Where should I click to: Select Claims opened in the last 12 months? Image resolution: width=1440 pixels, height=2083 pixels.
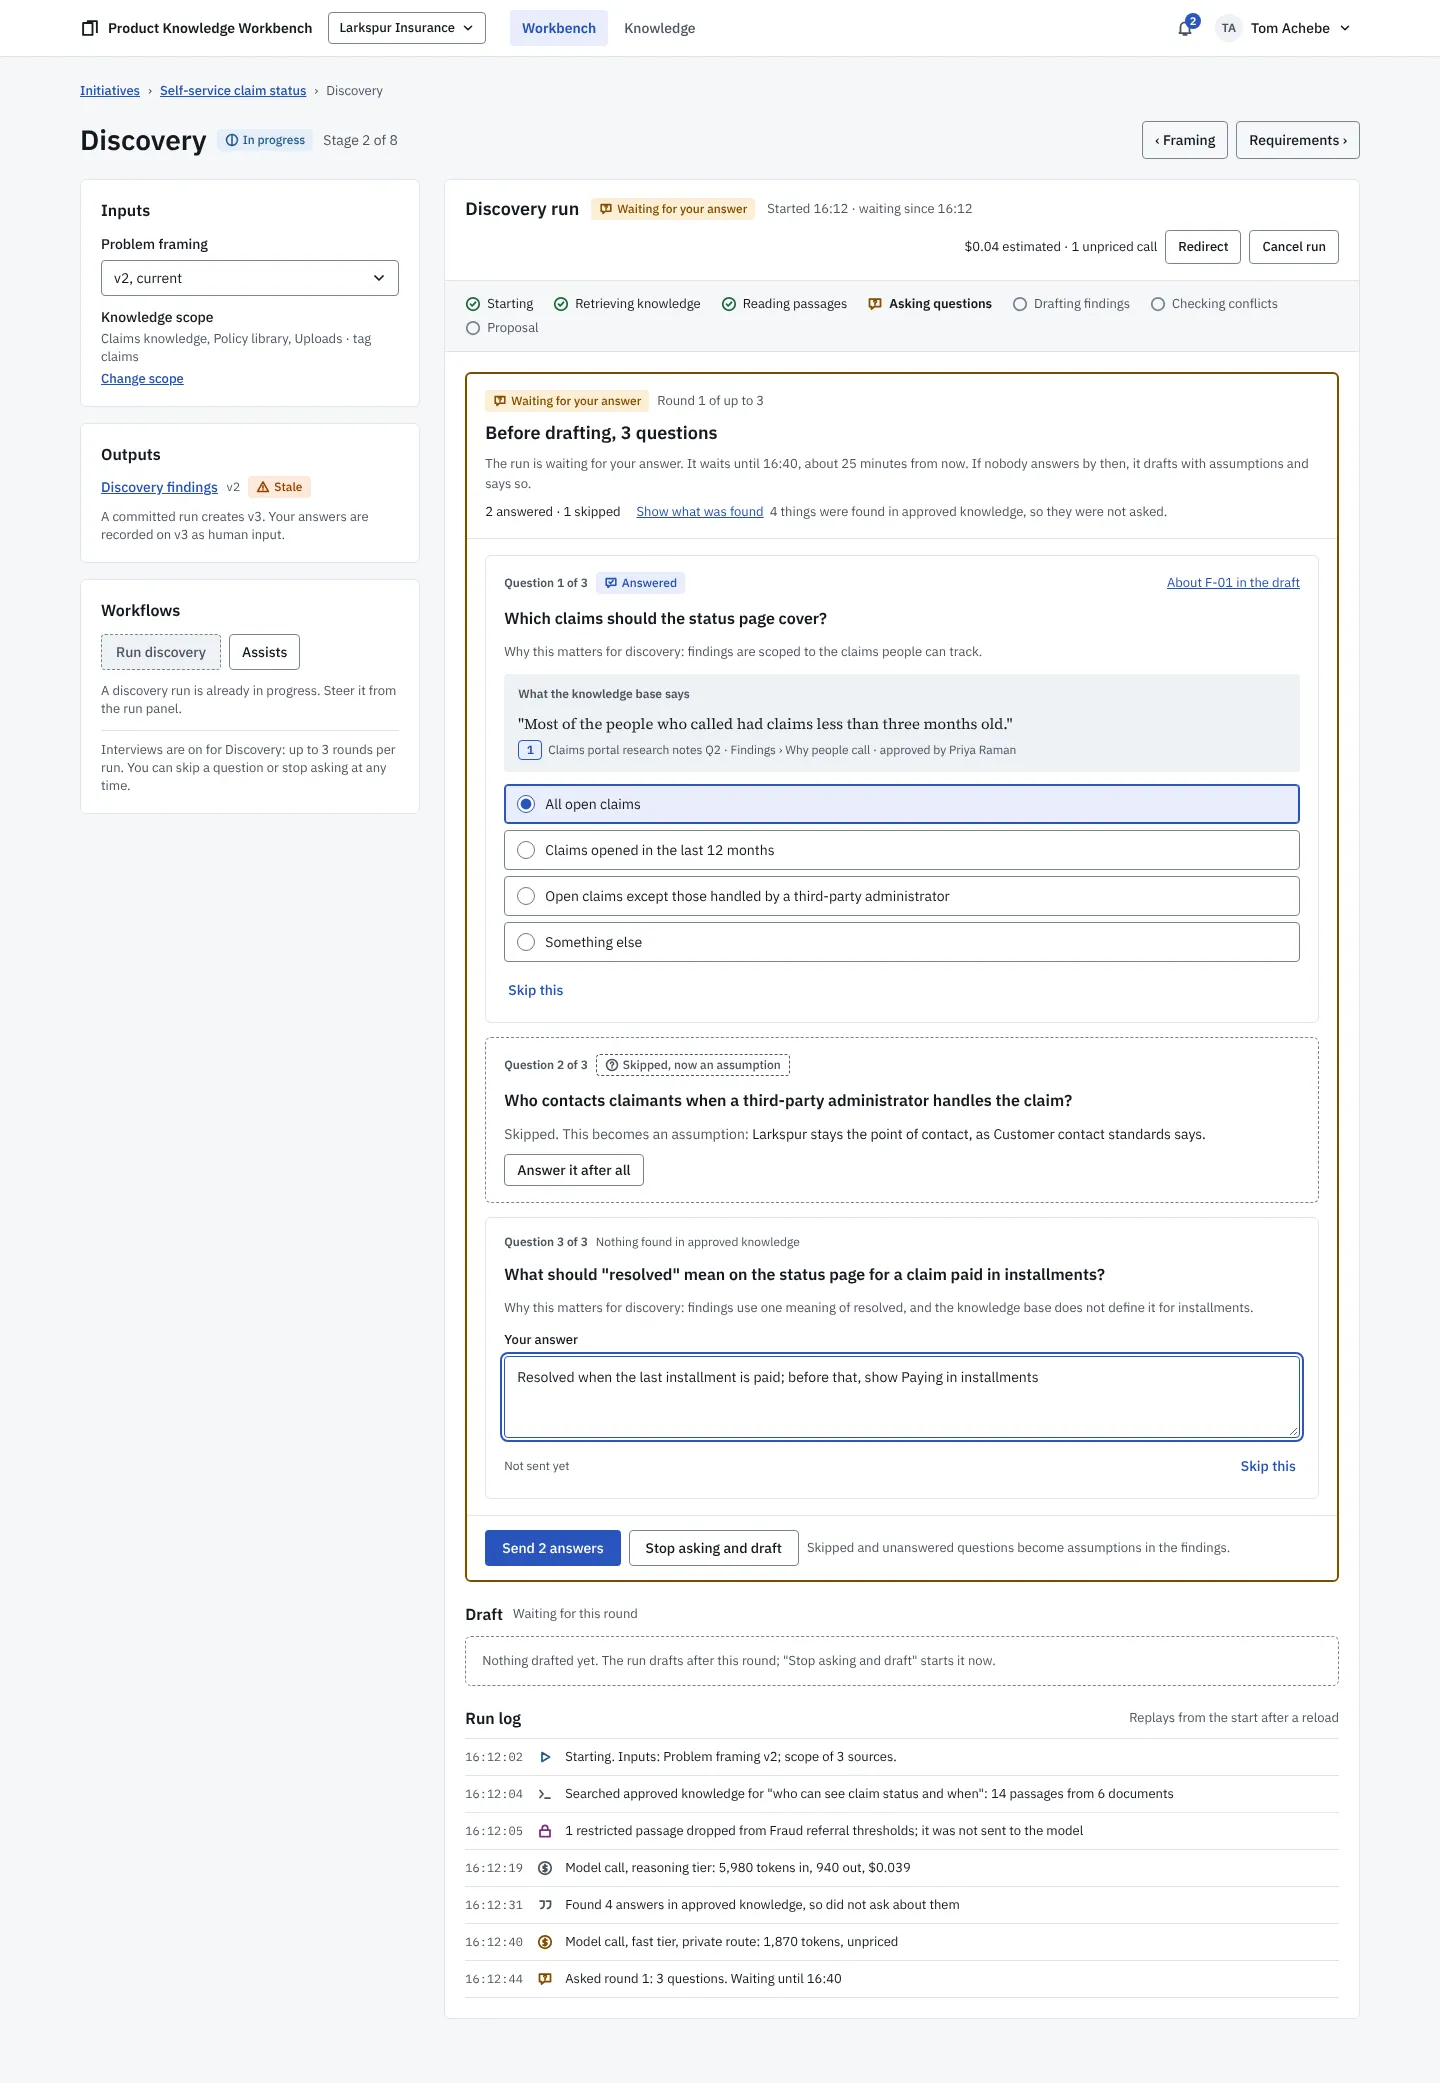[902, 850]
